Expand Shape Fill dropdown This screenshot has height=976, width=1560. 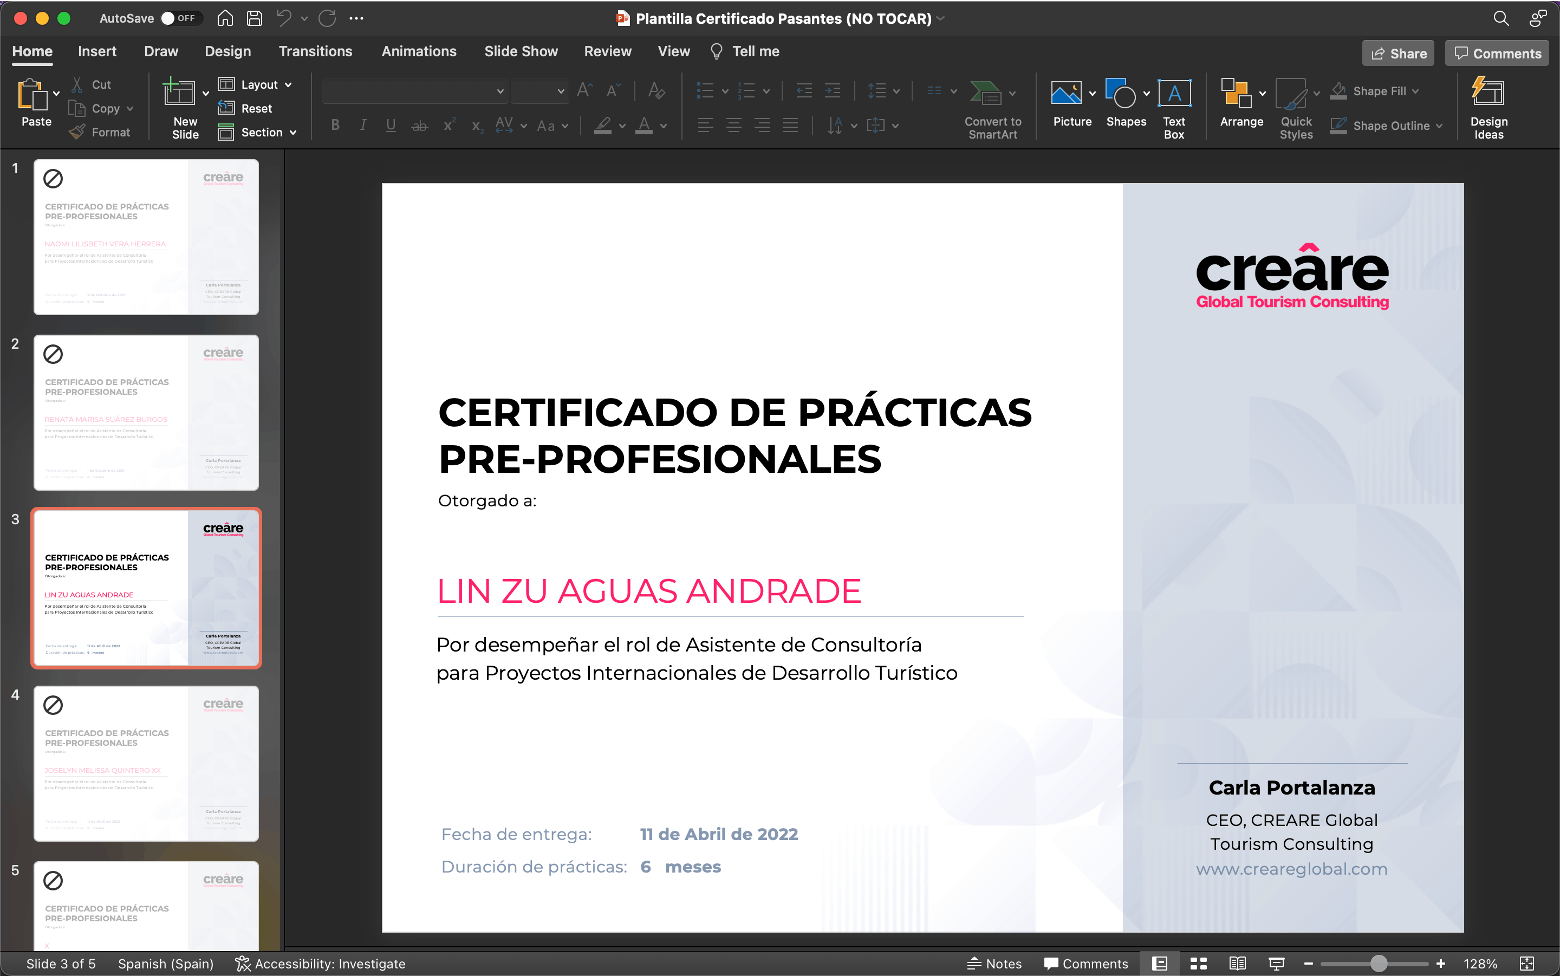click(1415, 91)
